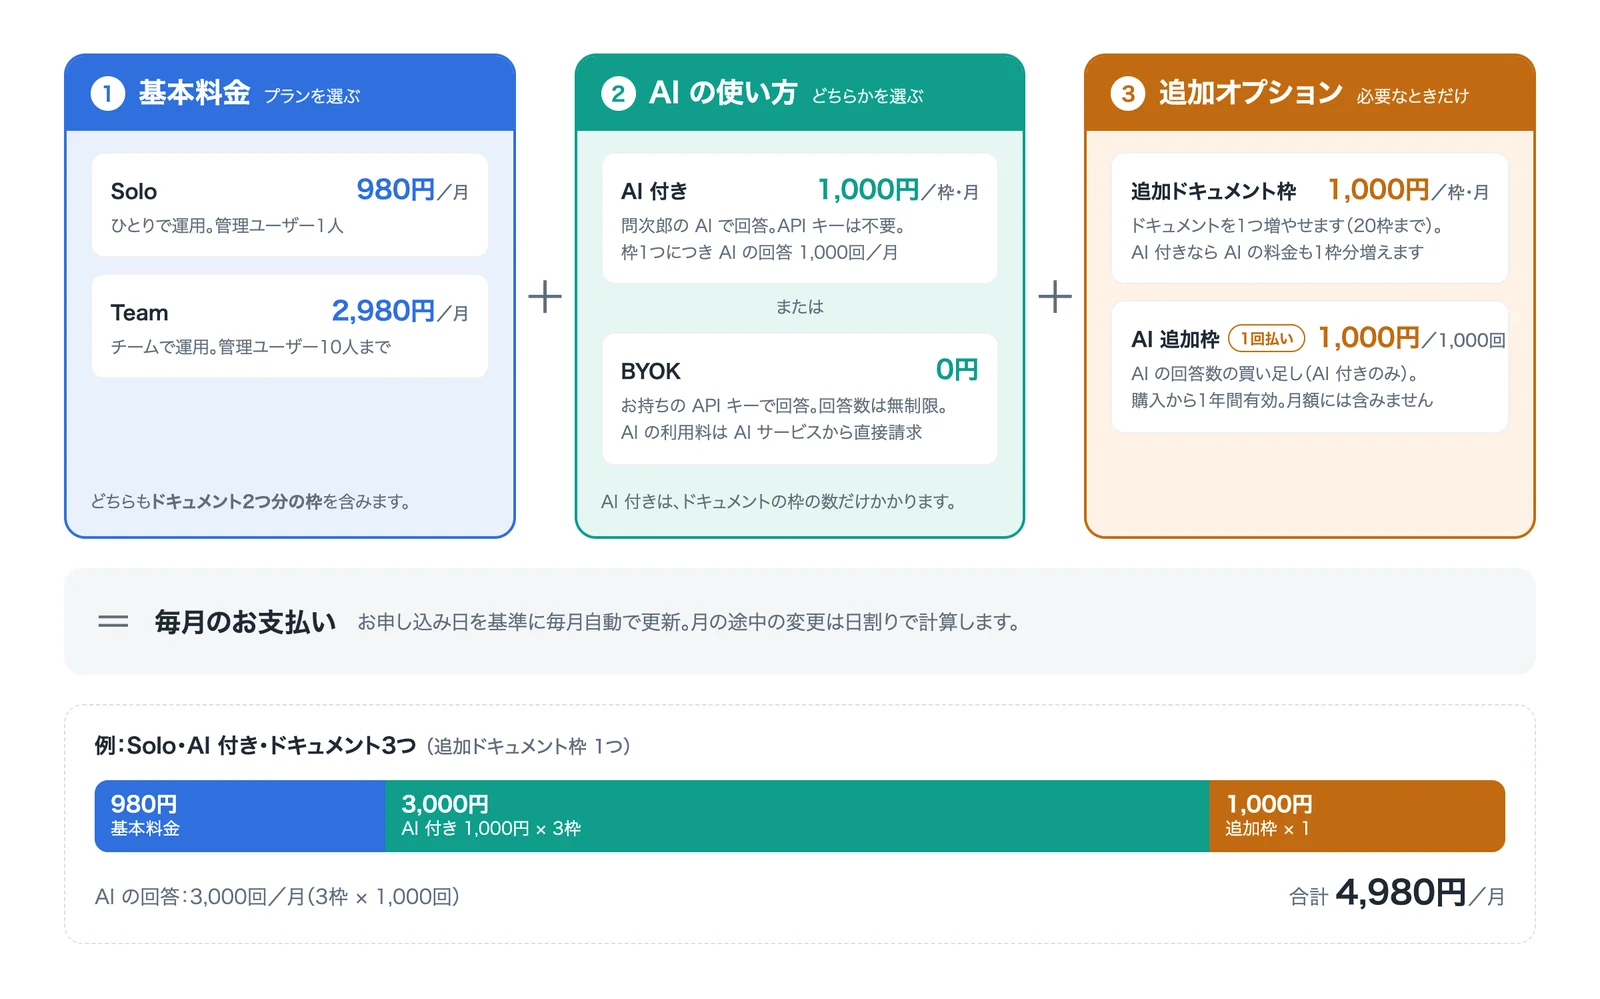The height and width of the screenshot is (999, 1600).
Task: Choose the BYOK option card
Action: 800,398
